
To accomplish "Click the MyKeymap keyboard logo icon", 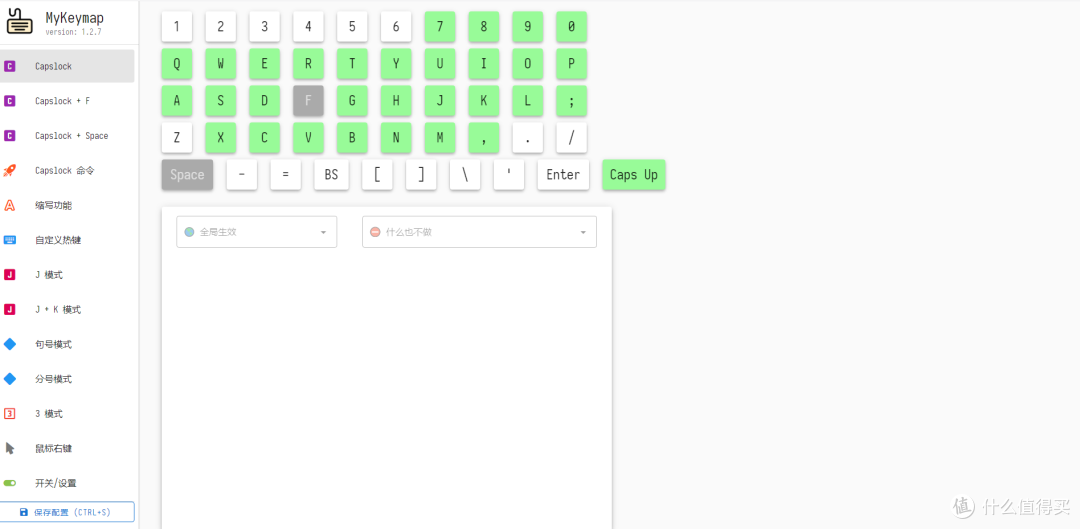I will pos(19,21).
